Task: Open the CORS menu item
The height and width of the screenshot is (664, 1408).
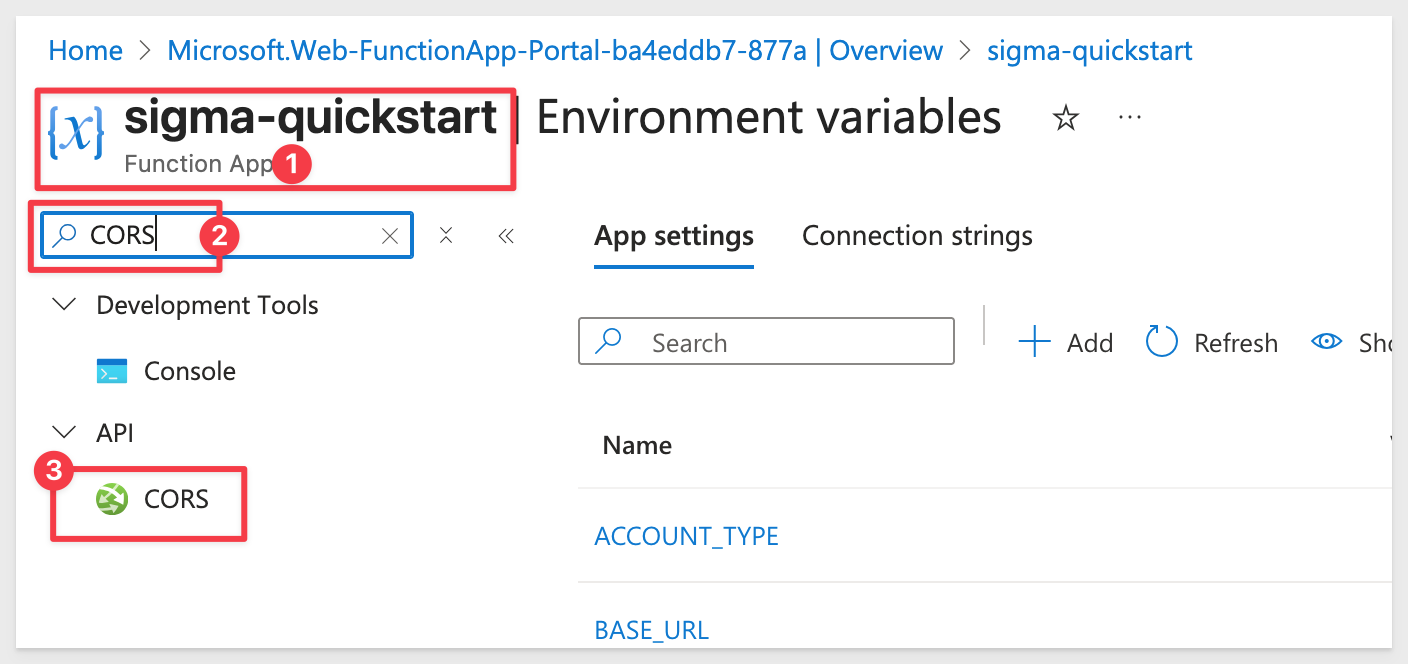Action: (x=177, y=499)
